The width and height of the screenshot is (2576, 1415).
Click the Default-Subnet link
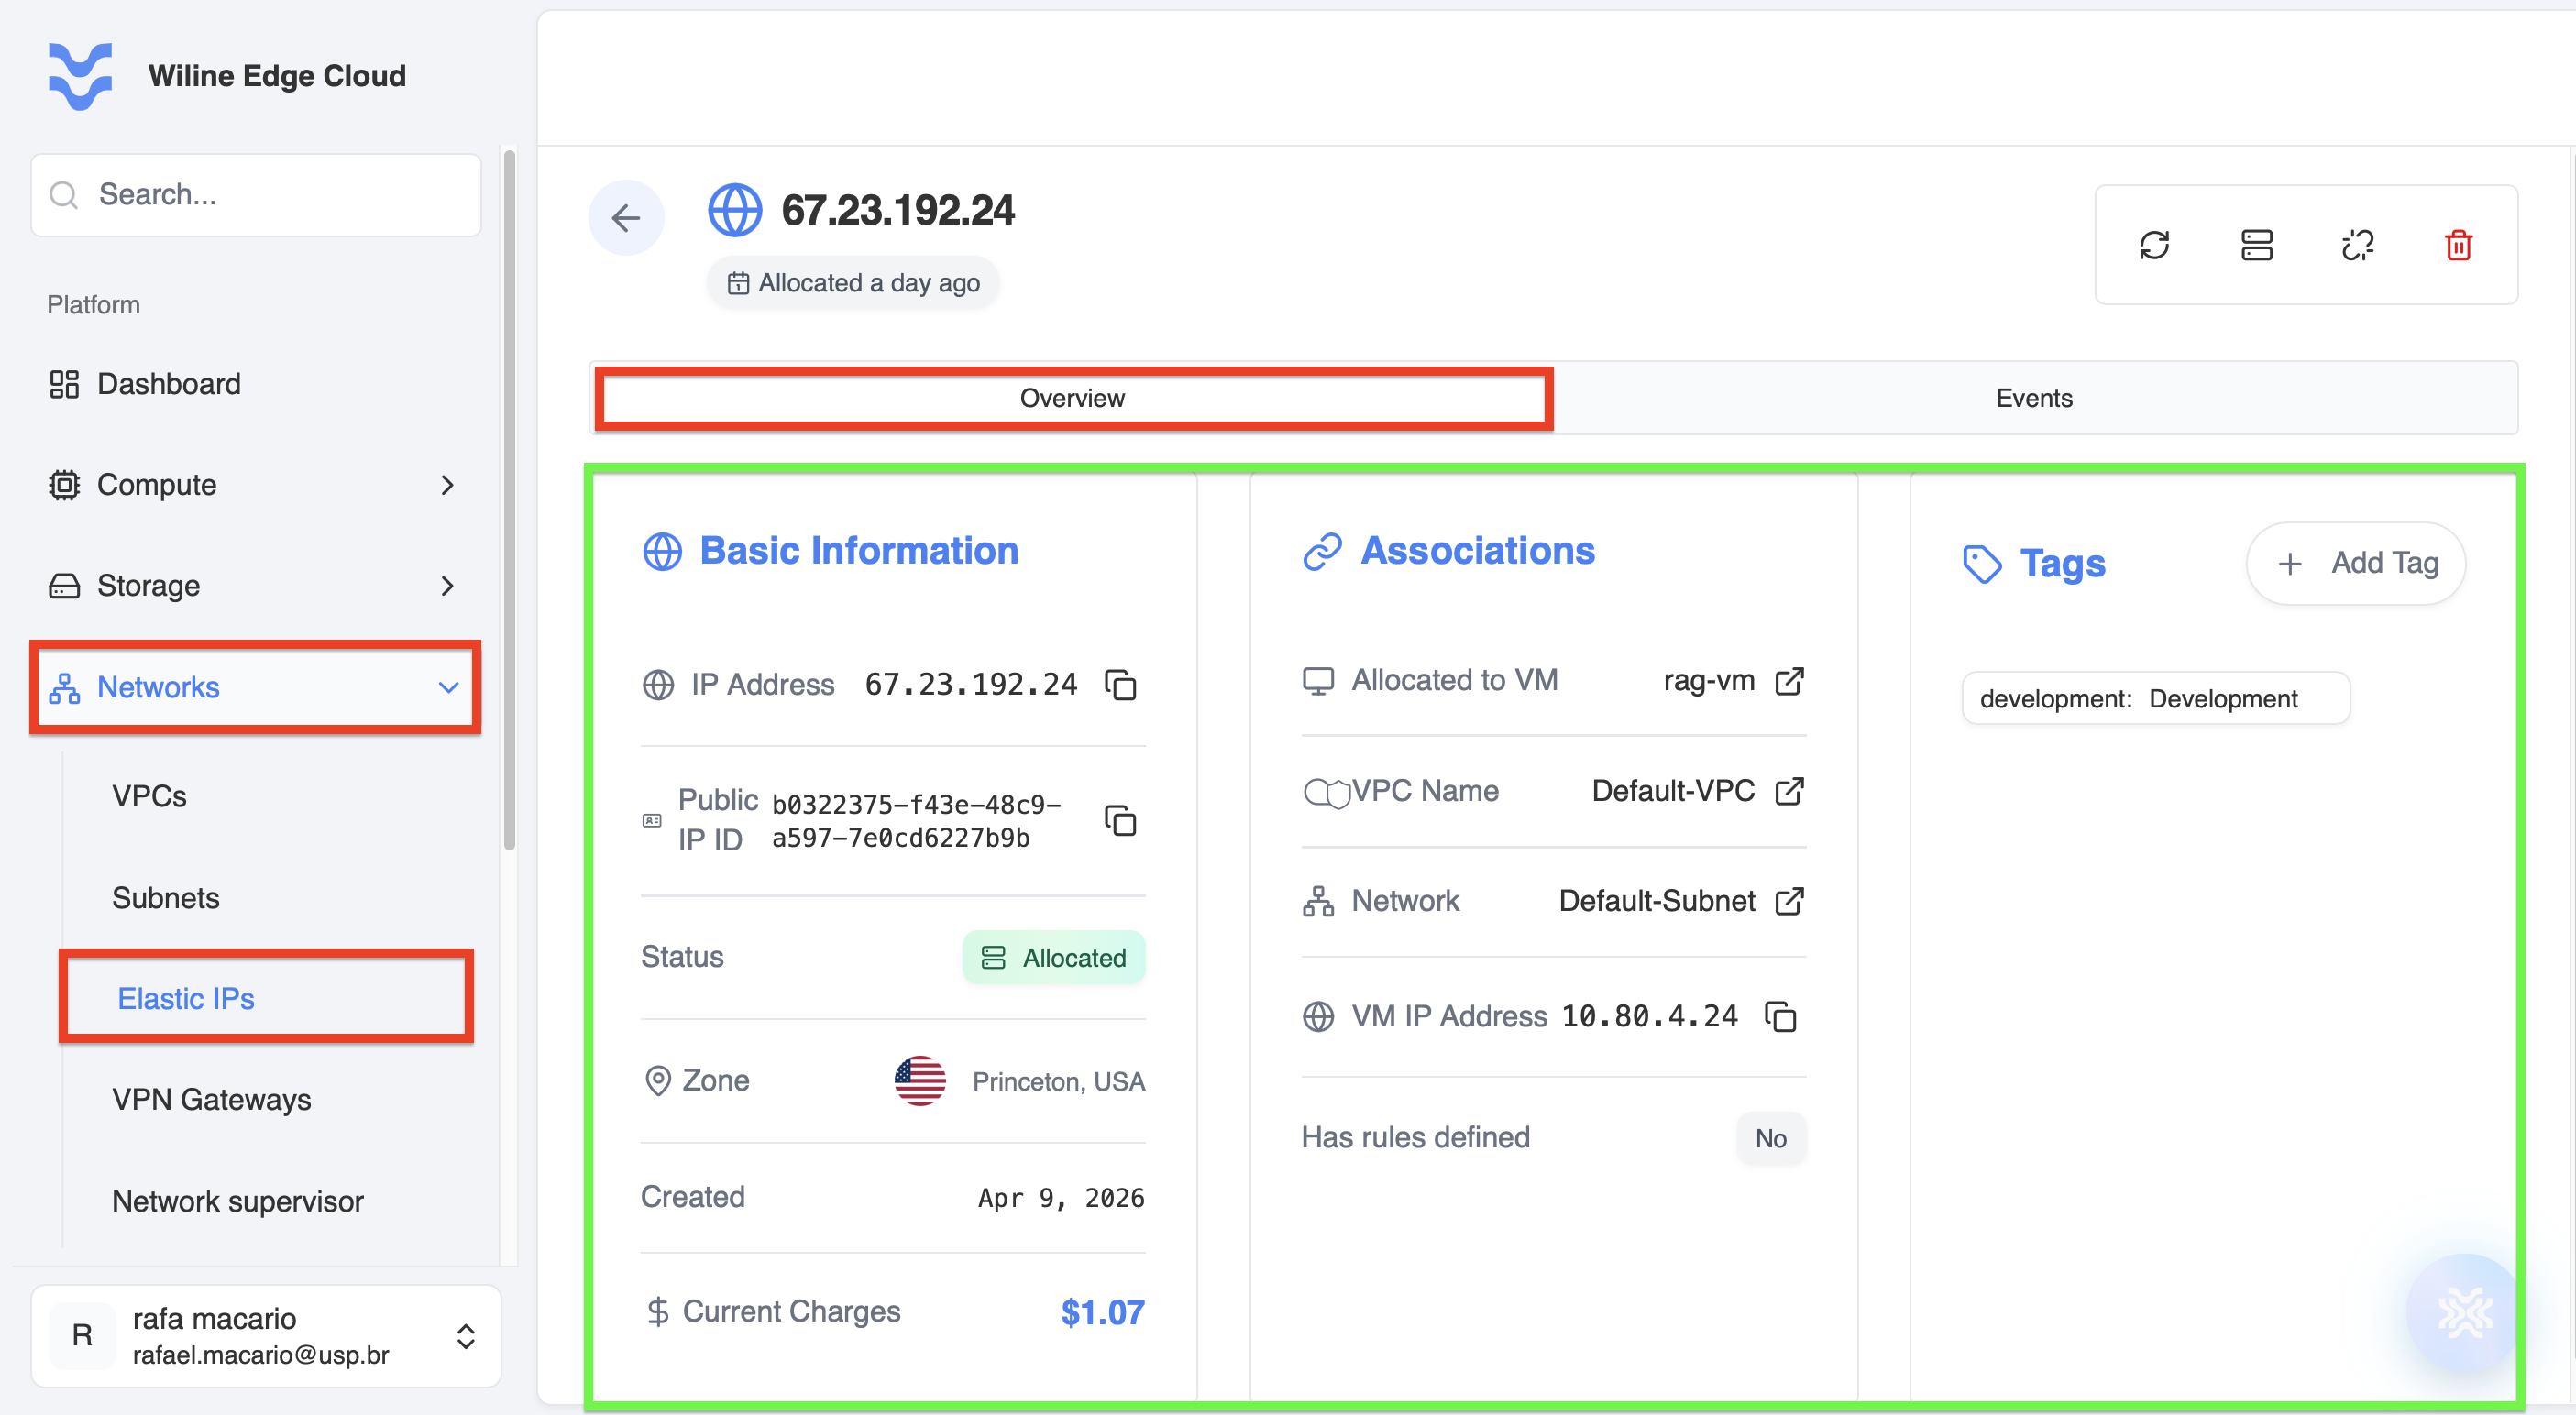[x=1657, y=901]
